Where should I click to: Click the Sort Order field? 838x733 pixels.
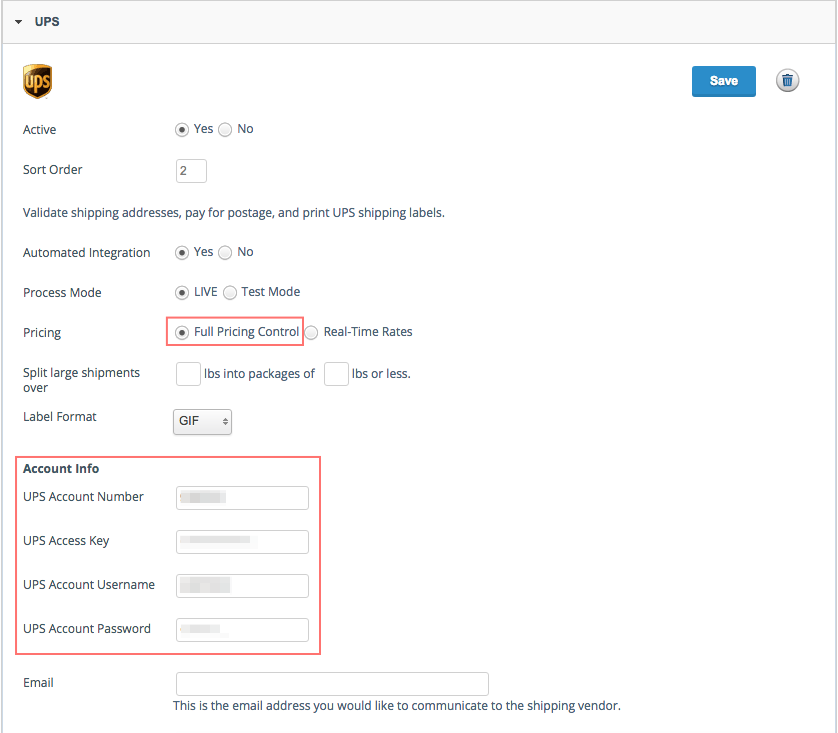(x=191, y=171)
